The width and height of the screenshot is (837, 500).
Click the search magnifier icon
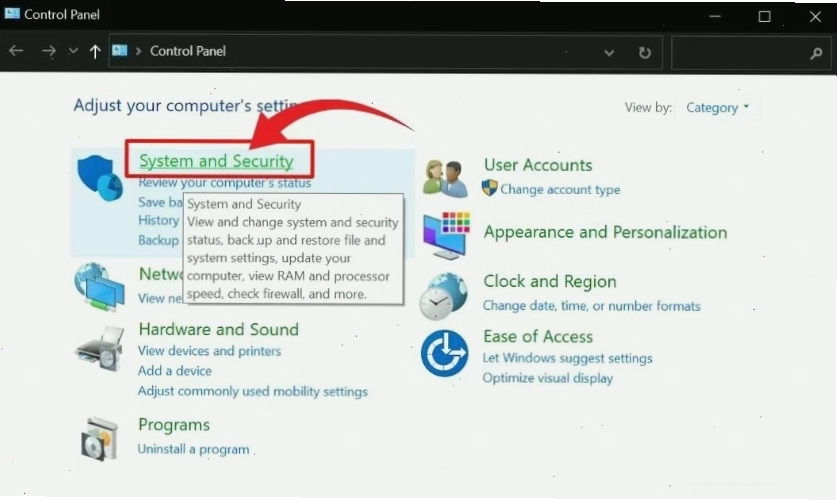click(x=816, y=53)
